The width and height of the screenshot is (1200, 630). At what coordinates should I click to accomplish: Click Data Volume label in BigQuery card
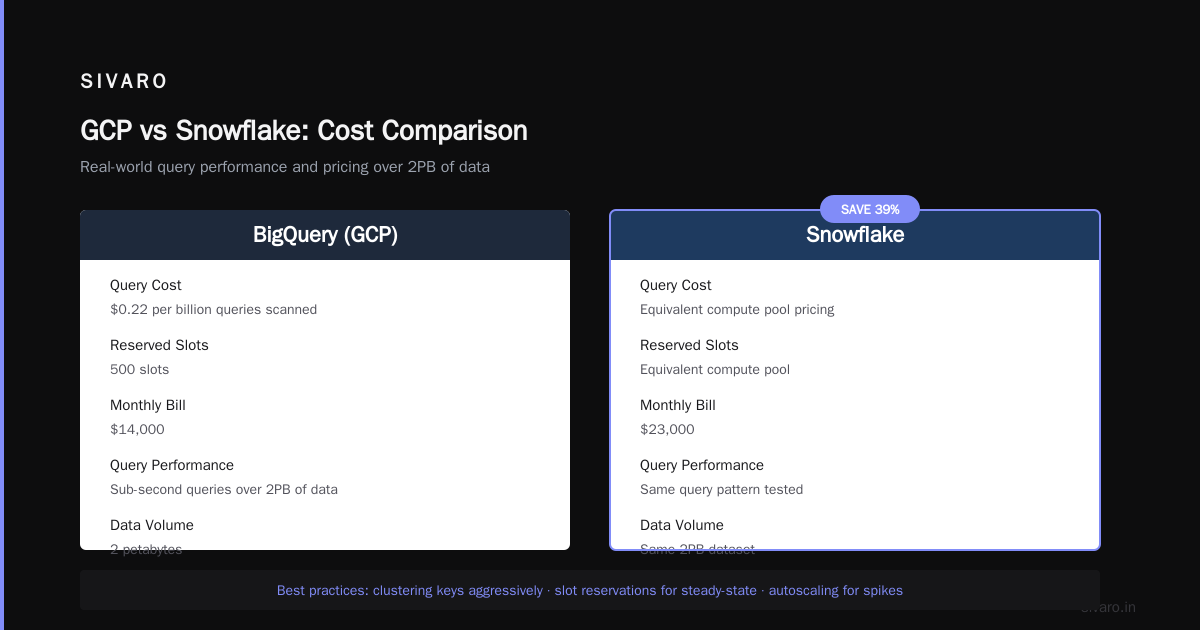152,525
